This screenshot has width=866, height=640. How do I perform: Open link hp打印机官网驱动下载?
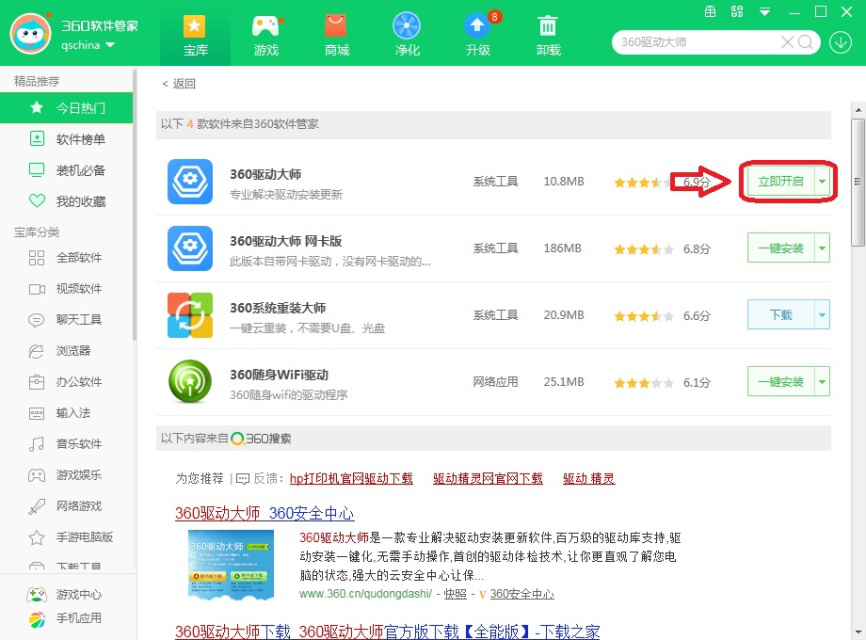click(x=351, y=479)
